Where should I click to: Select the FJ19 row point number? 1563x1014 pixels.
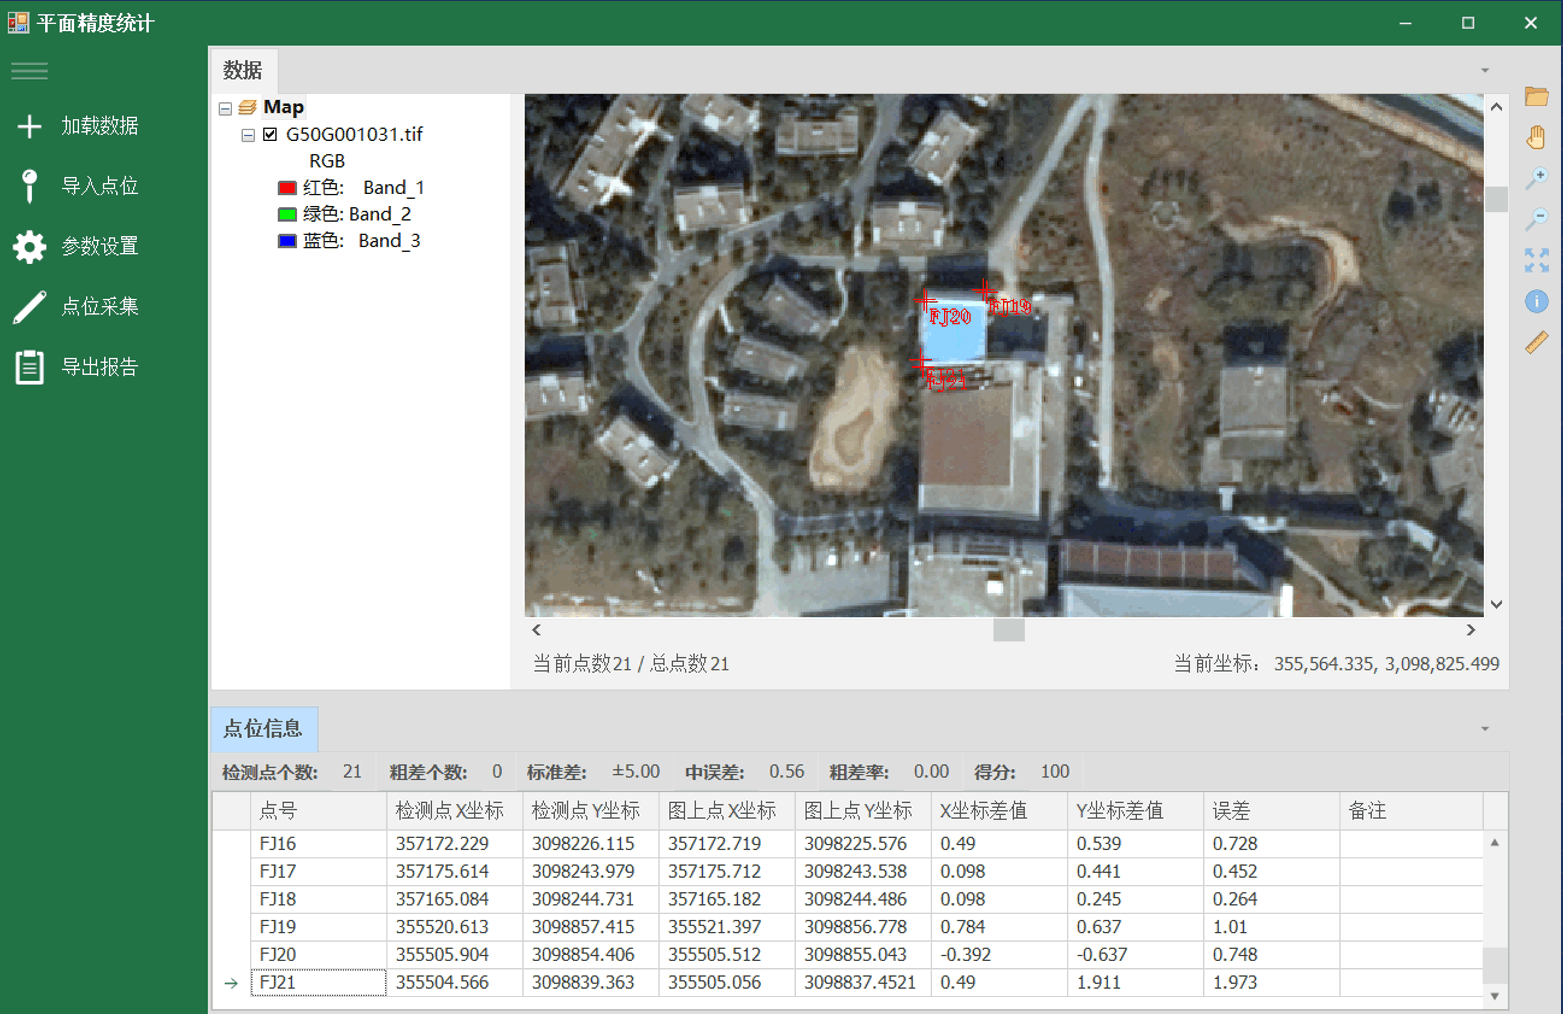[x=318, y=928]
